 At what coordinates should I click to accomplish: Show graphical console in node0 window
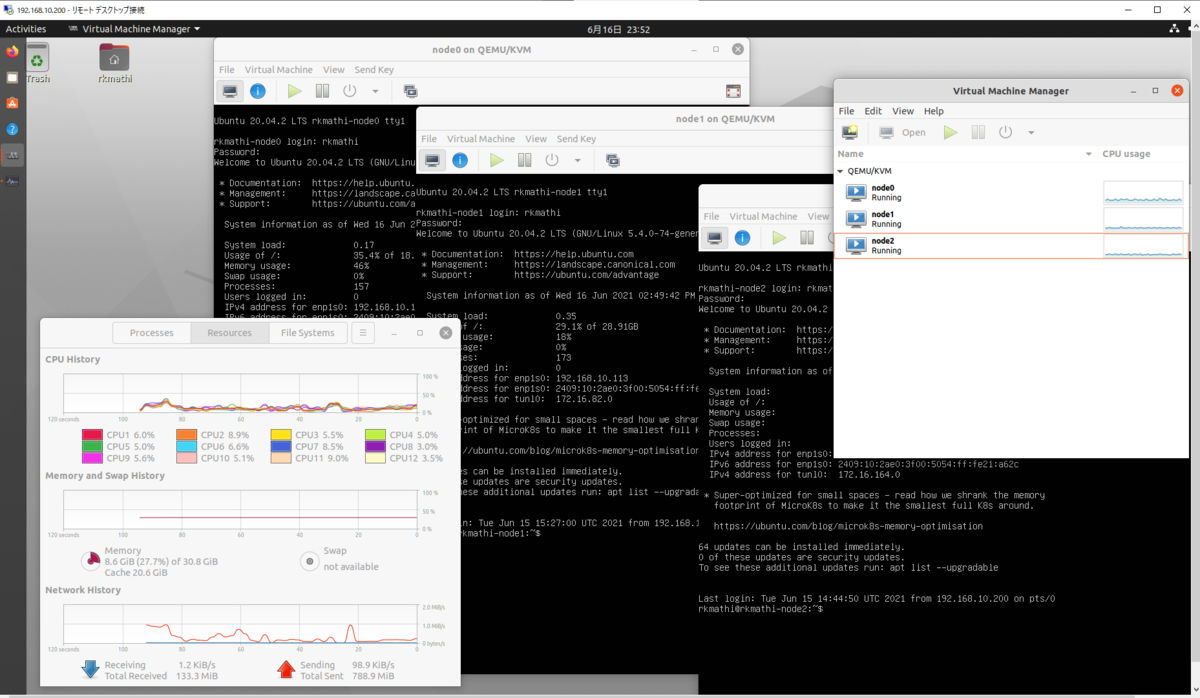230,91
